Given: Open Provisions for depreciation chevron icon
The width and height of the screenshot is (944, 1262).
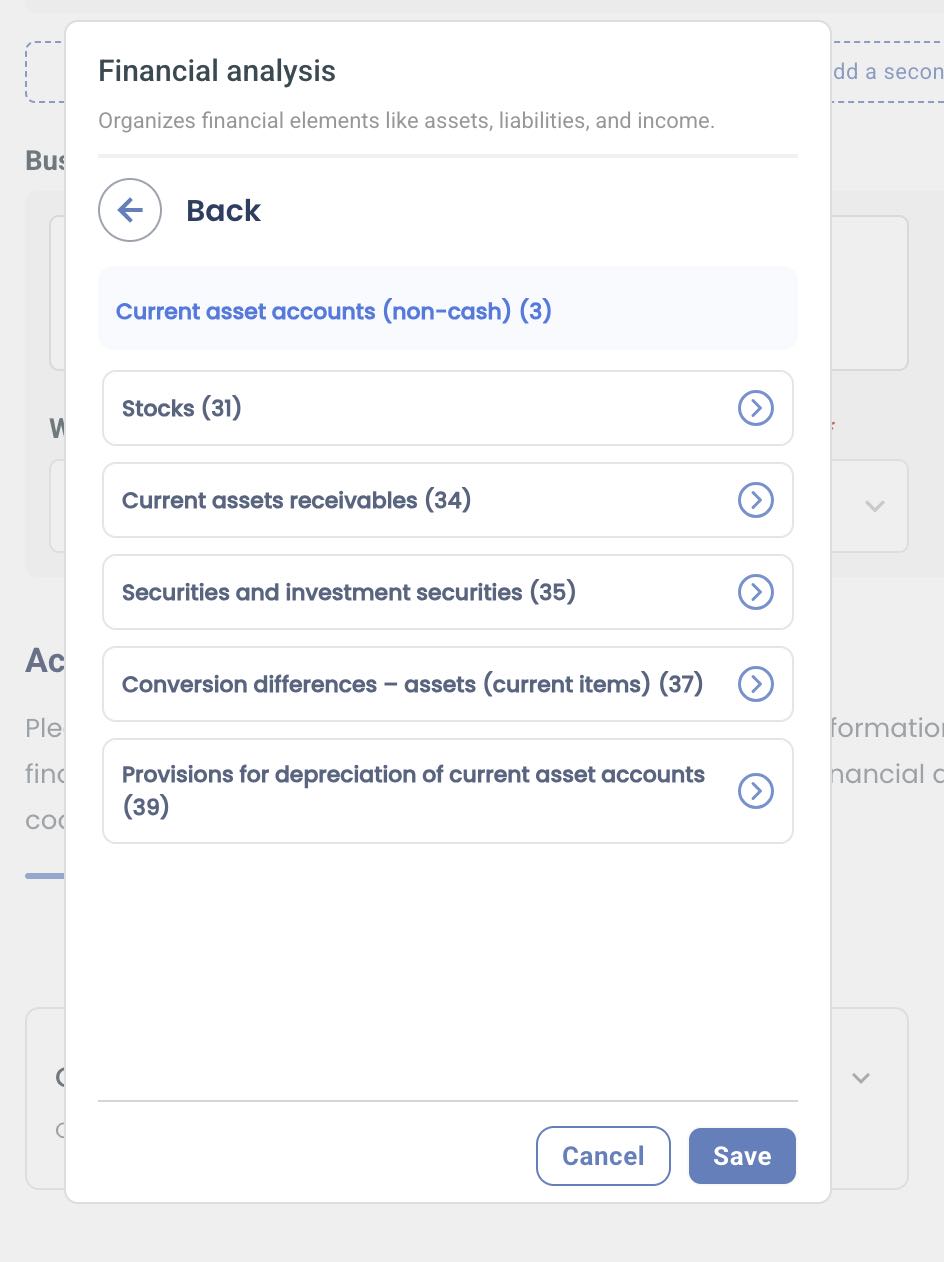Looking at the screenshot, I should [x=756, y=790].
